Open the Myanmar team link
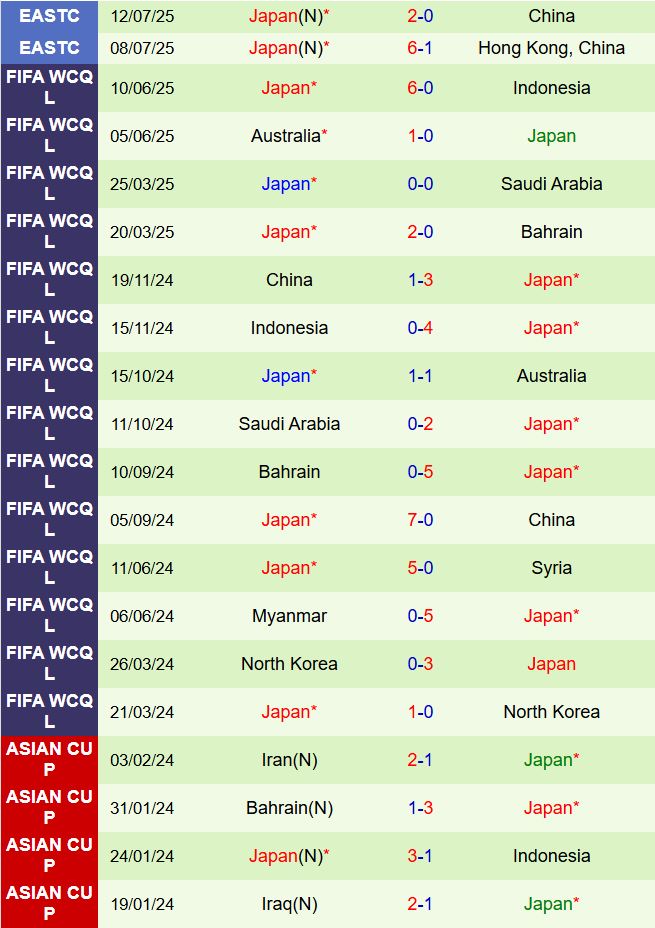The height and width of the screenshot is (928, 655). (x=289, y=616)
